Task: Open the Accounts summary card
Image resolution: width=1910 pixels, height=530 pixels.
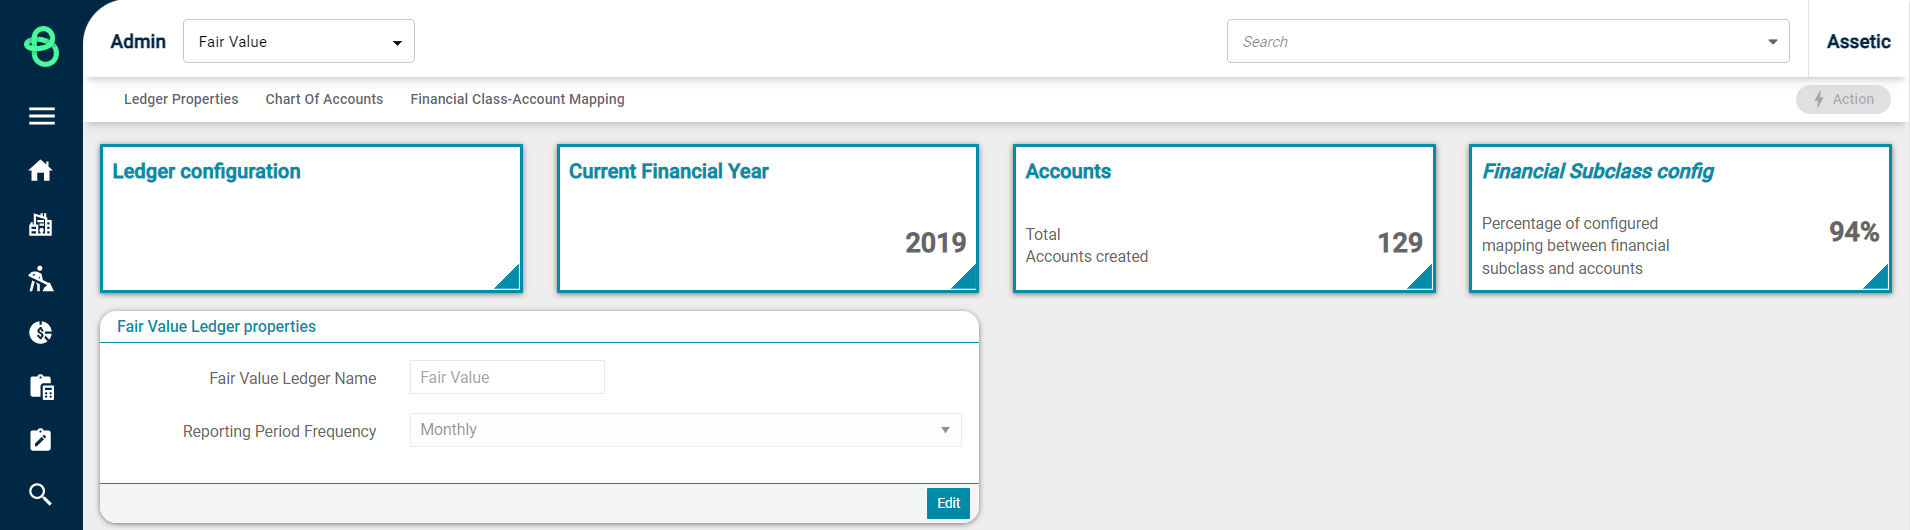Action: (1224, 218)
